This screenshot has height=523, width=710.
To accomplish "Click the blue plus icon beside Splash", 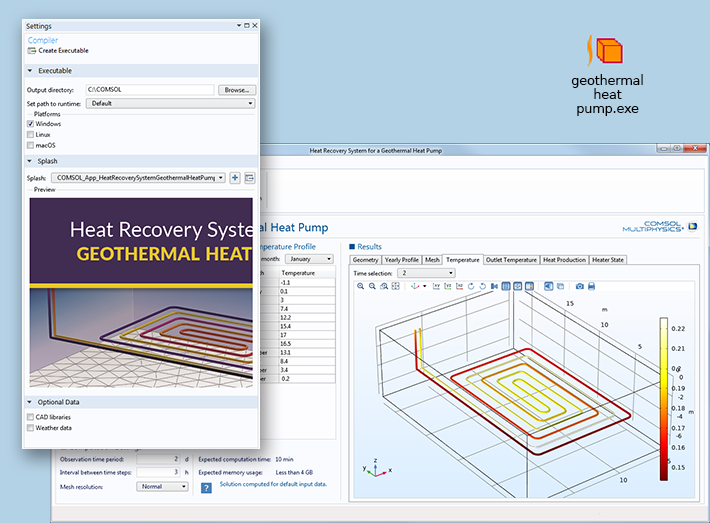I will tap(235, 178).
